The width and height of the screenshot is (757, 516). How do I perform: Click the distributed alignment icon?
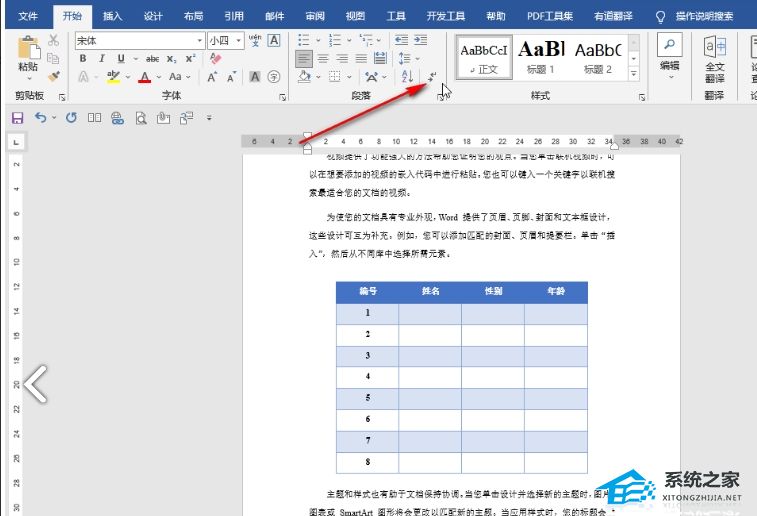pos(380,59)
